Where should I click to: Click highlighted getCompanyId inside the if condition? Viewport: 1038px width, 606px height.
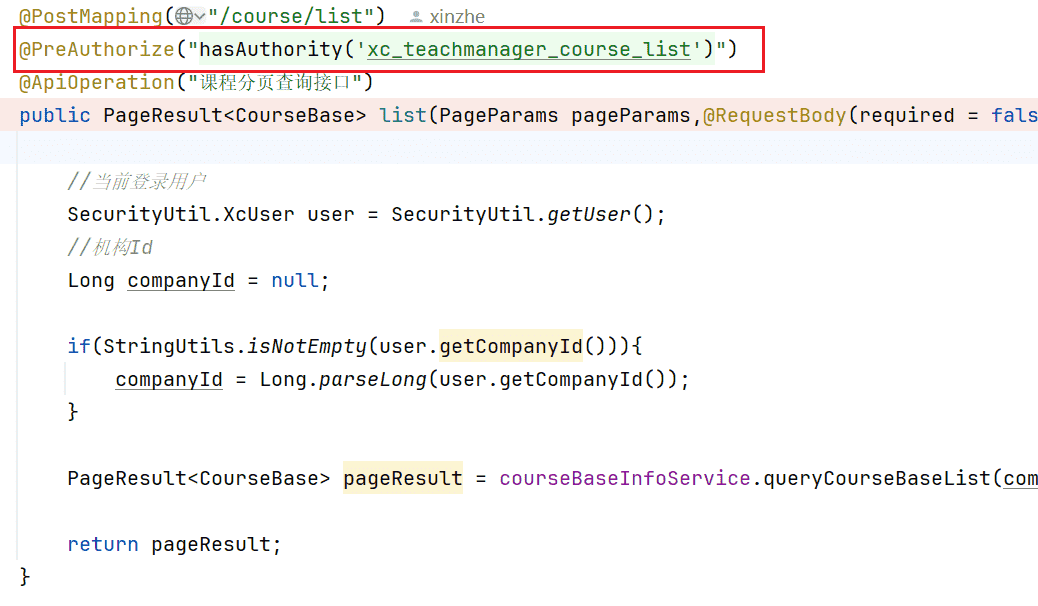(x=510, y=346)
